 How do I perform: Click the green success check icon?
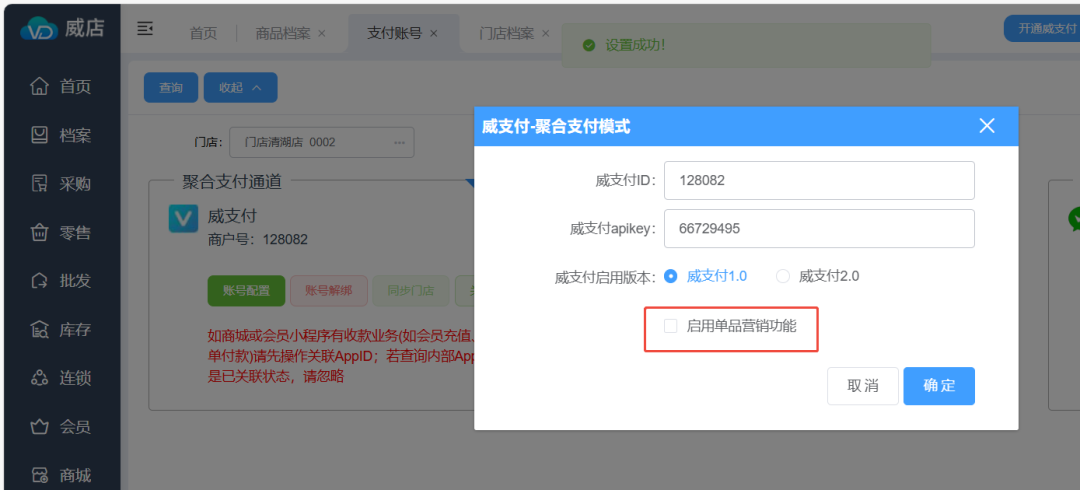pyautogui.click(x=588, y=45)
